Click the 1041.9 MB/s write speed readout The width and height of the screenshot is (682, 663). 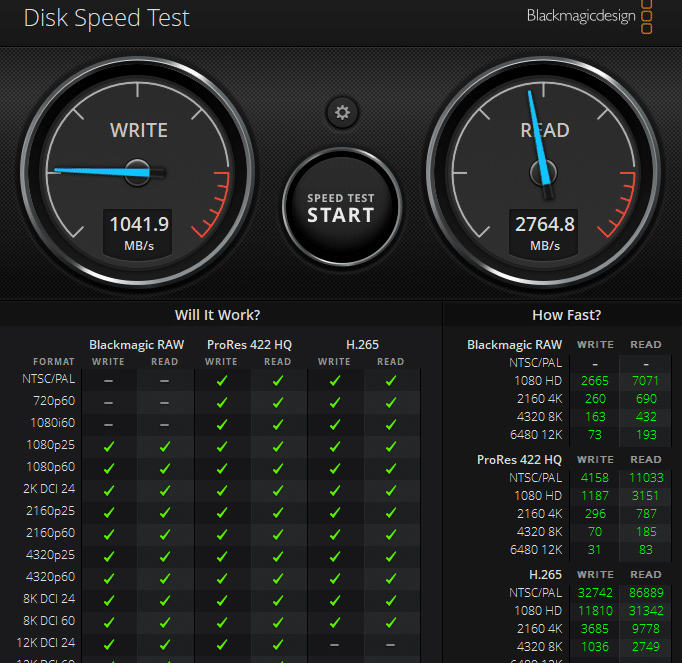click(138, 233)
